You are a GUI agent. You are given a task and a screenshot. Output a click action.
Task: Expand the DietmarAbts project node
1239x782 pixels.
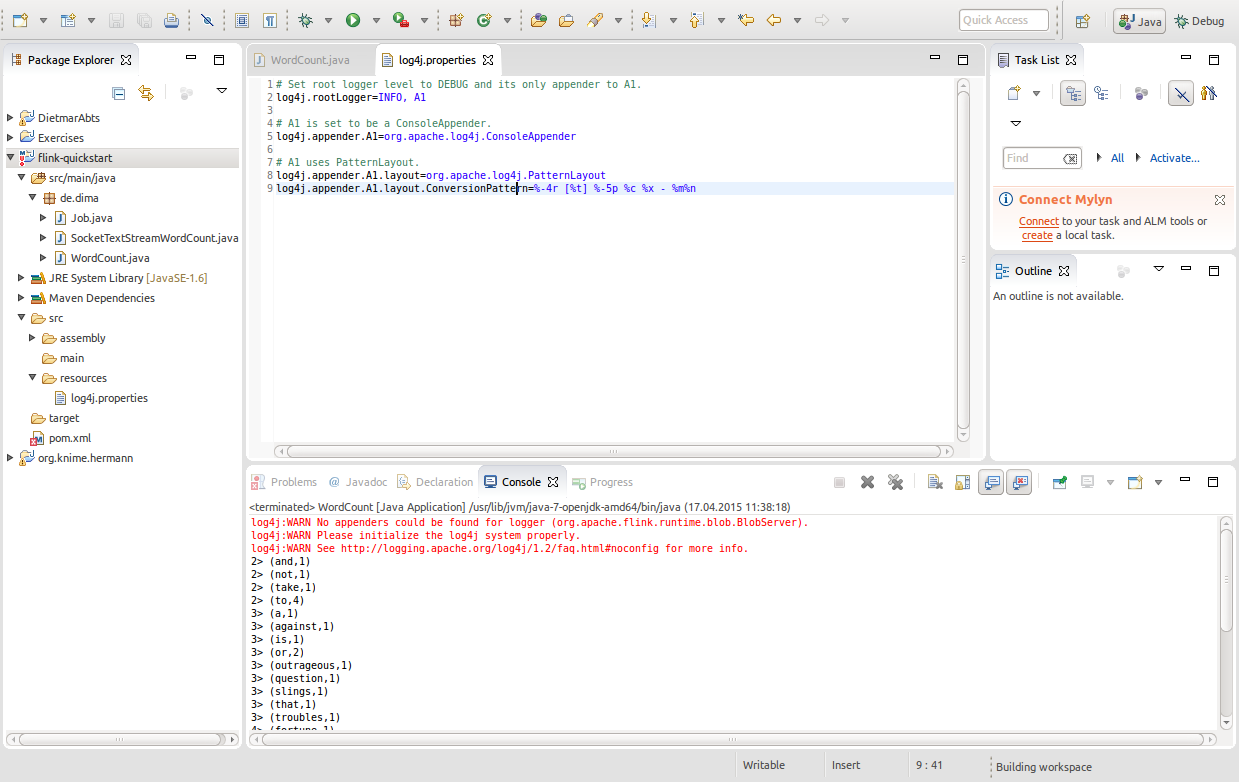(x=10, y=118)
